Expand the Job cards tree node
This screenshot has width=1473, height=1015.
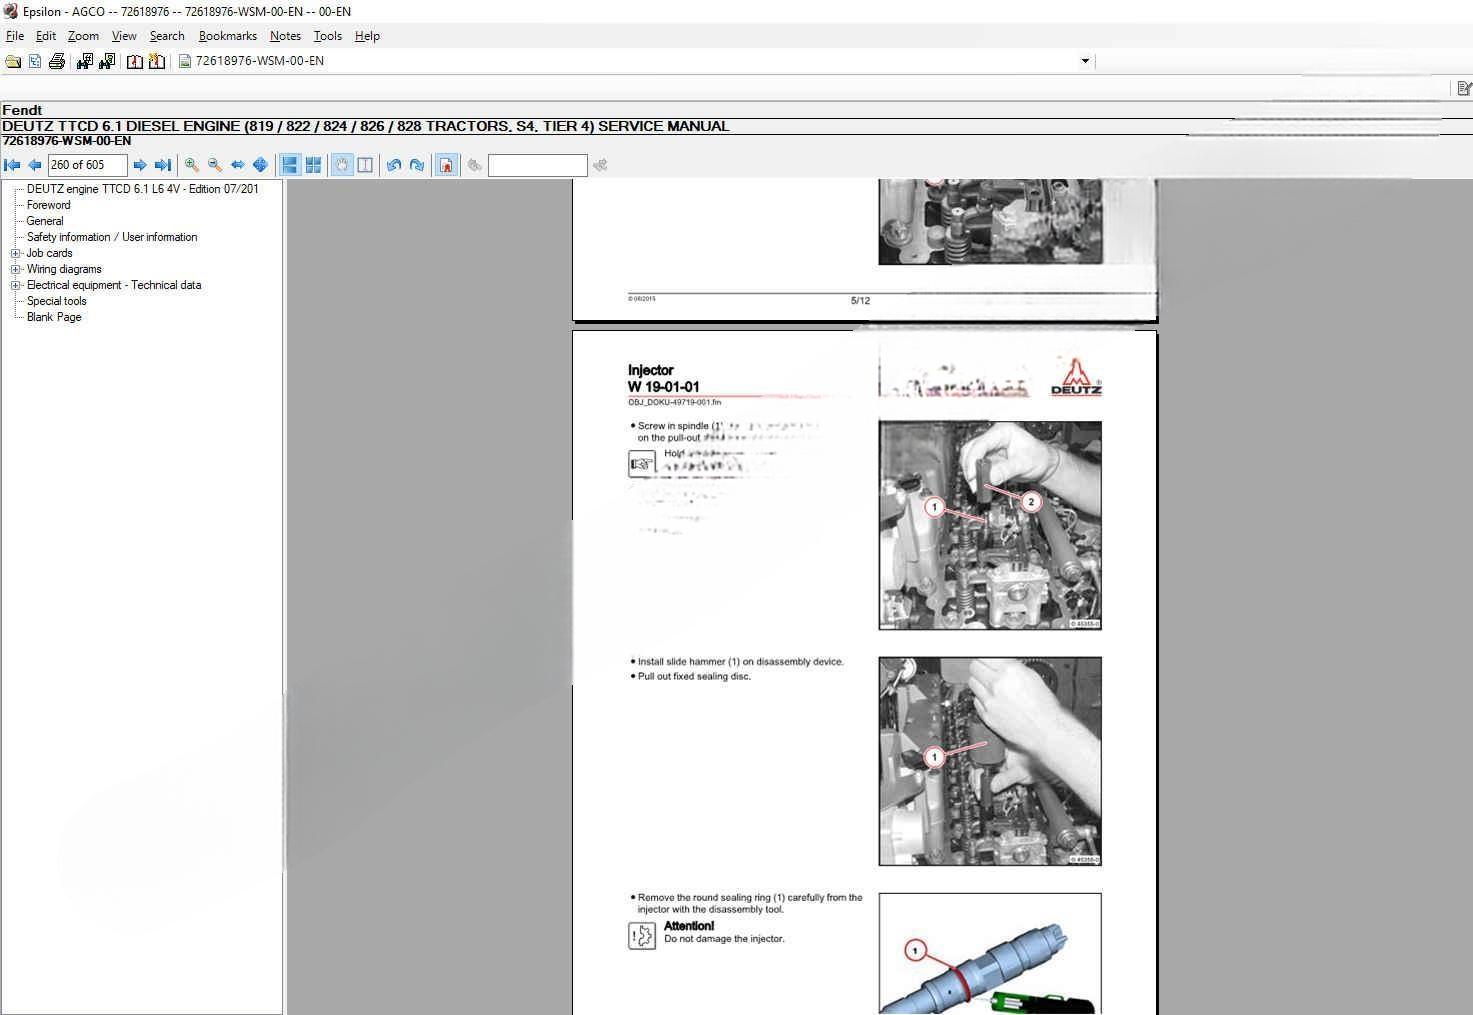16,253
